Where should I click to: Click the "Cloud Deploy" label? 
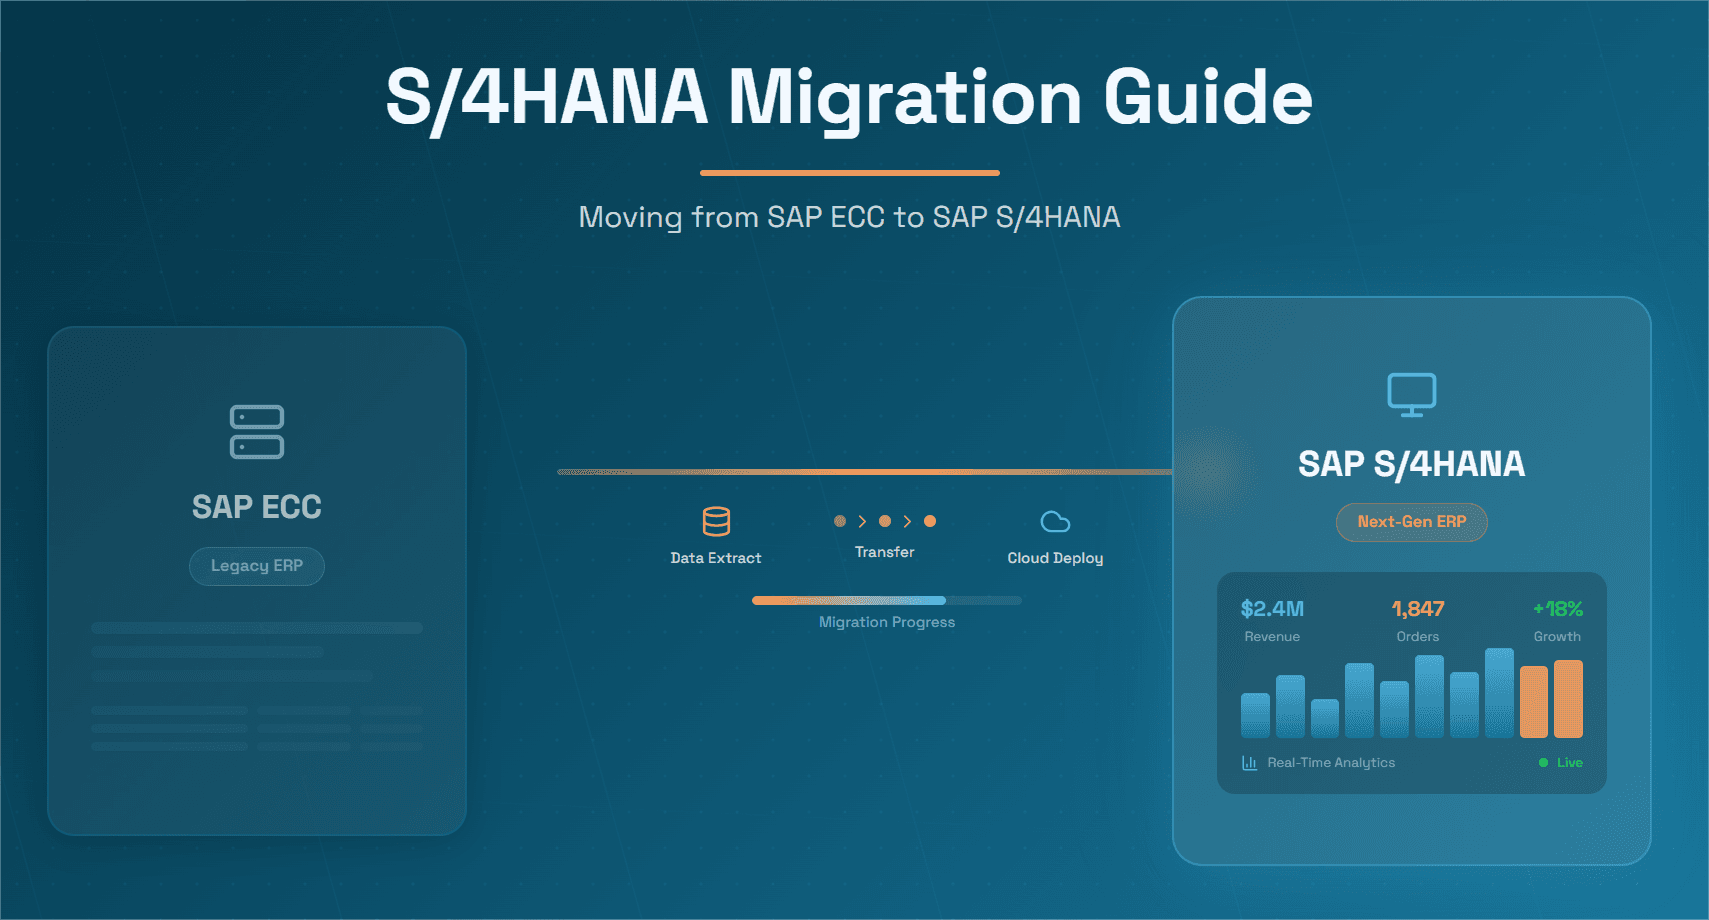pyautogui.click(x=1055, y=558)
